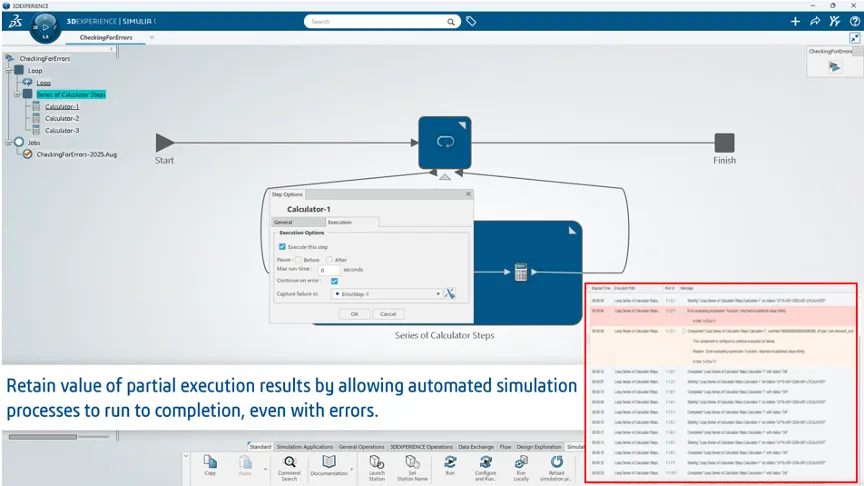Open the Flow tab
The image size is (864, 486).
(x=505, y=446)
